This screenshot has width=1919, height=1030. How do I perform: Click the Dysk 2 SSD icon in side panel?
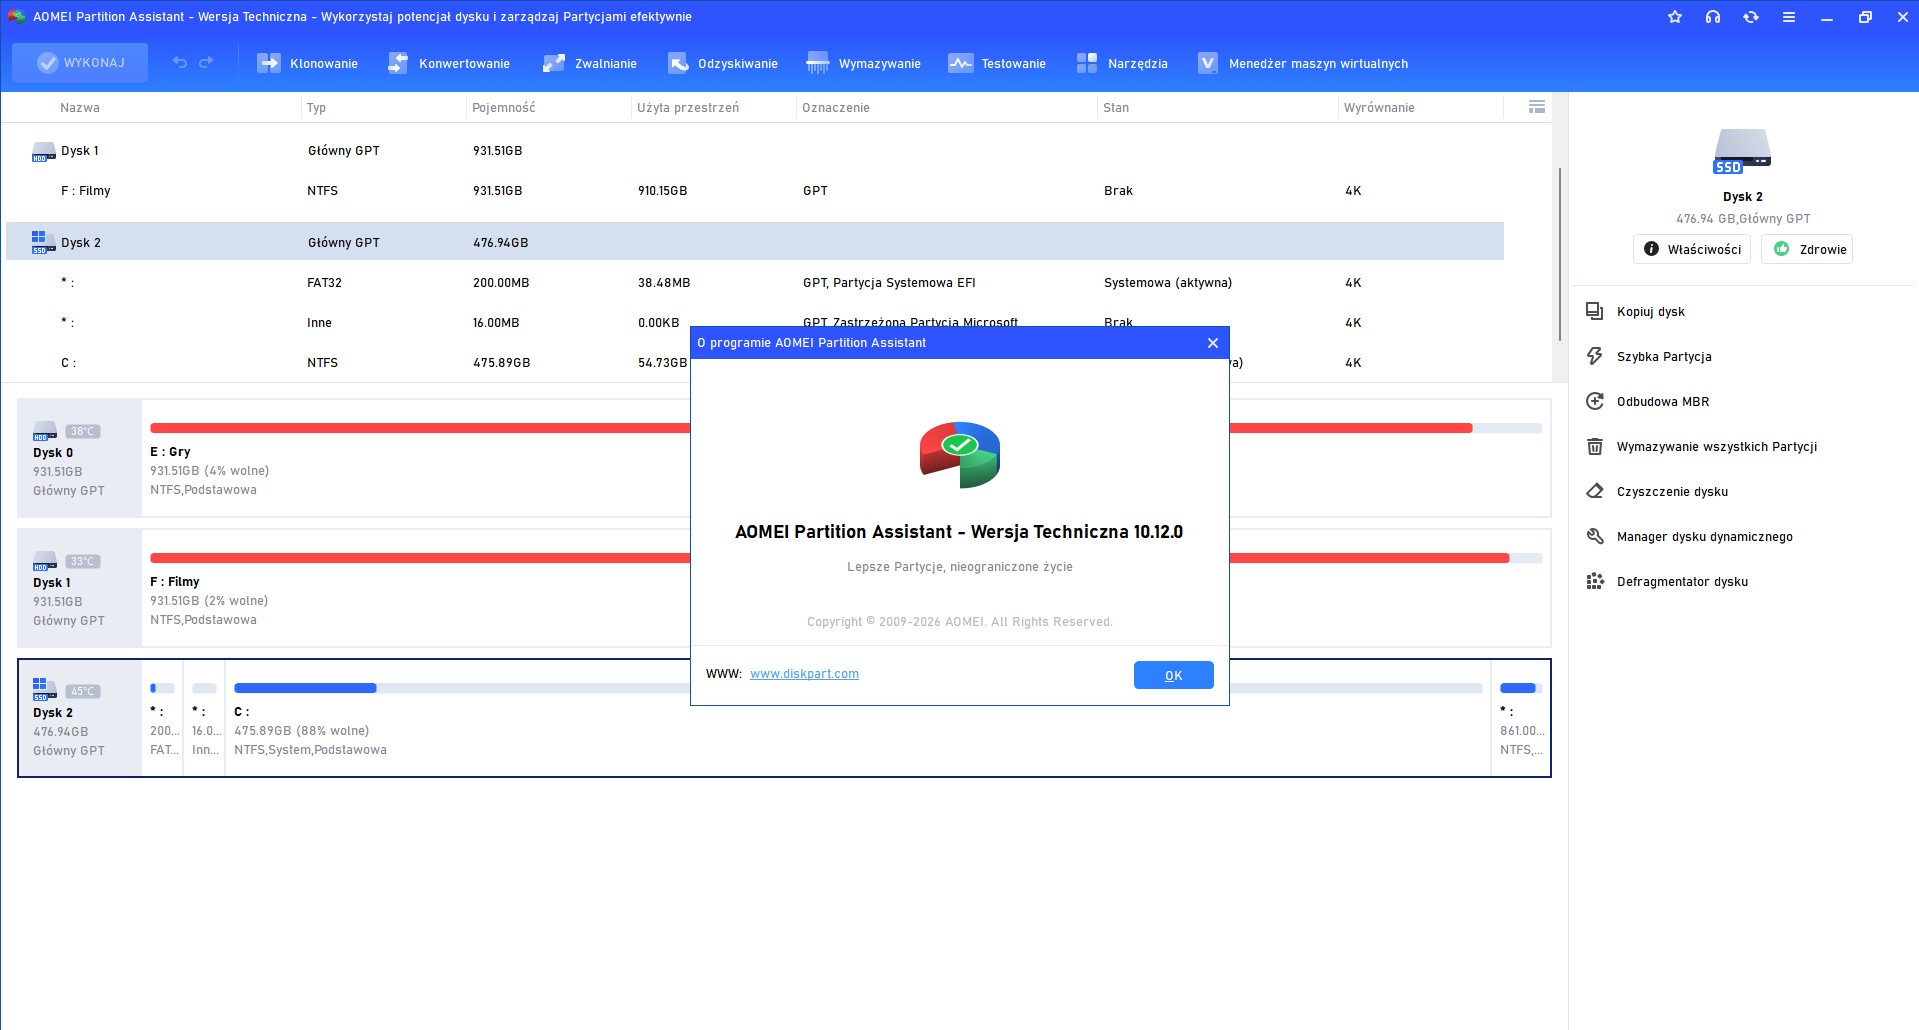click(1743, 151)
